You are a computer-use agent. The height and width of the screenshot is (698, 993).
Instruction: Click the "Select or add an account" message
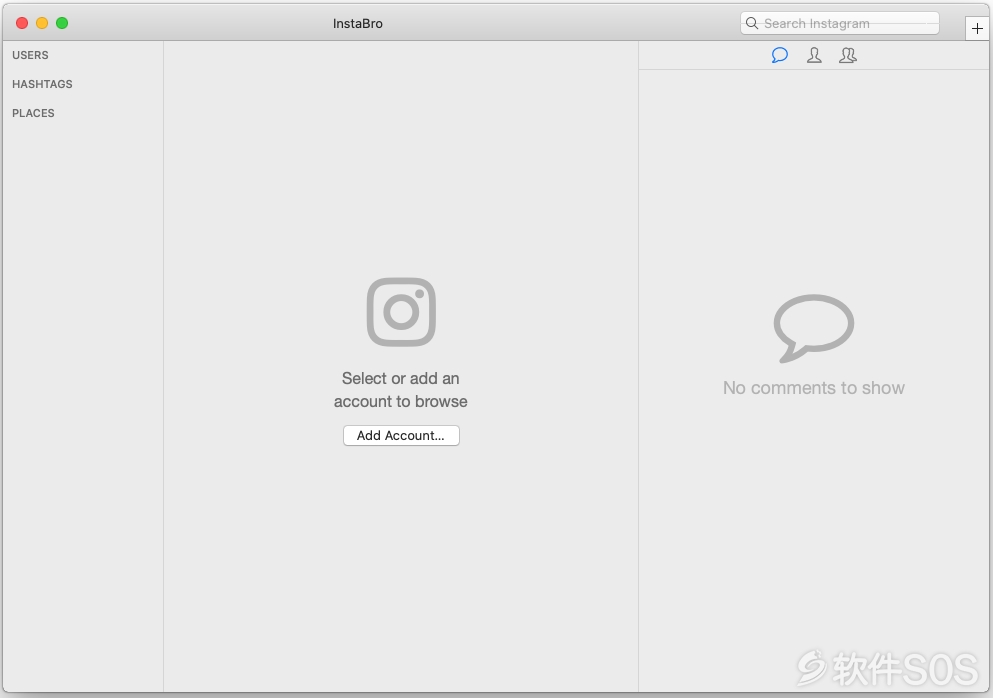click(401, 390)
